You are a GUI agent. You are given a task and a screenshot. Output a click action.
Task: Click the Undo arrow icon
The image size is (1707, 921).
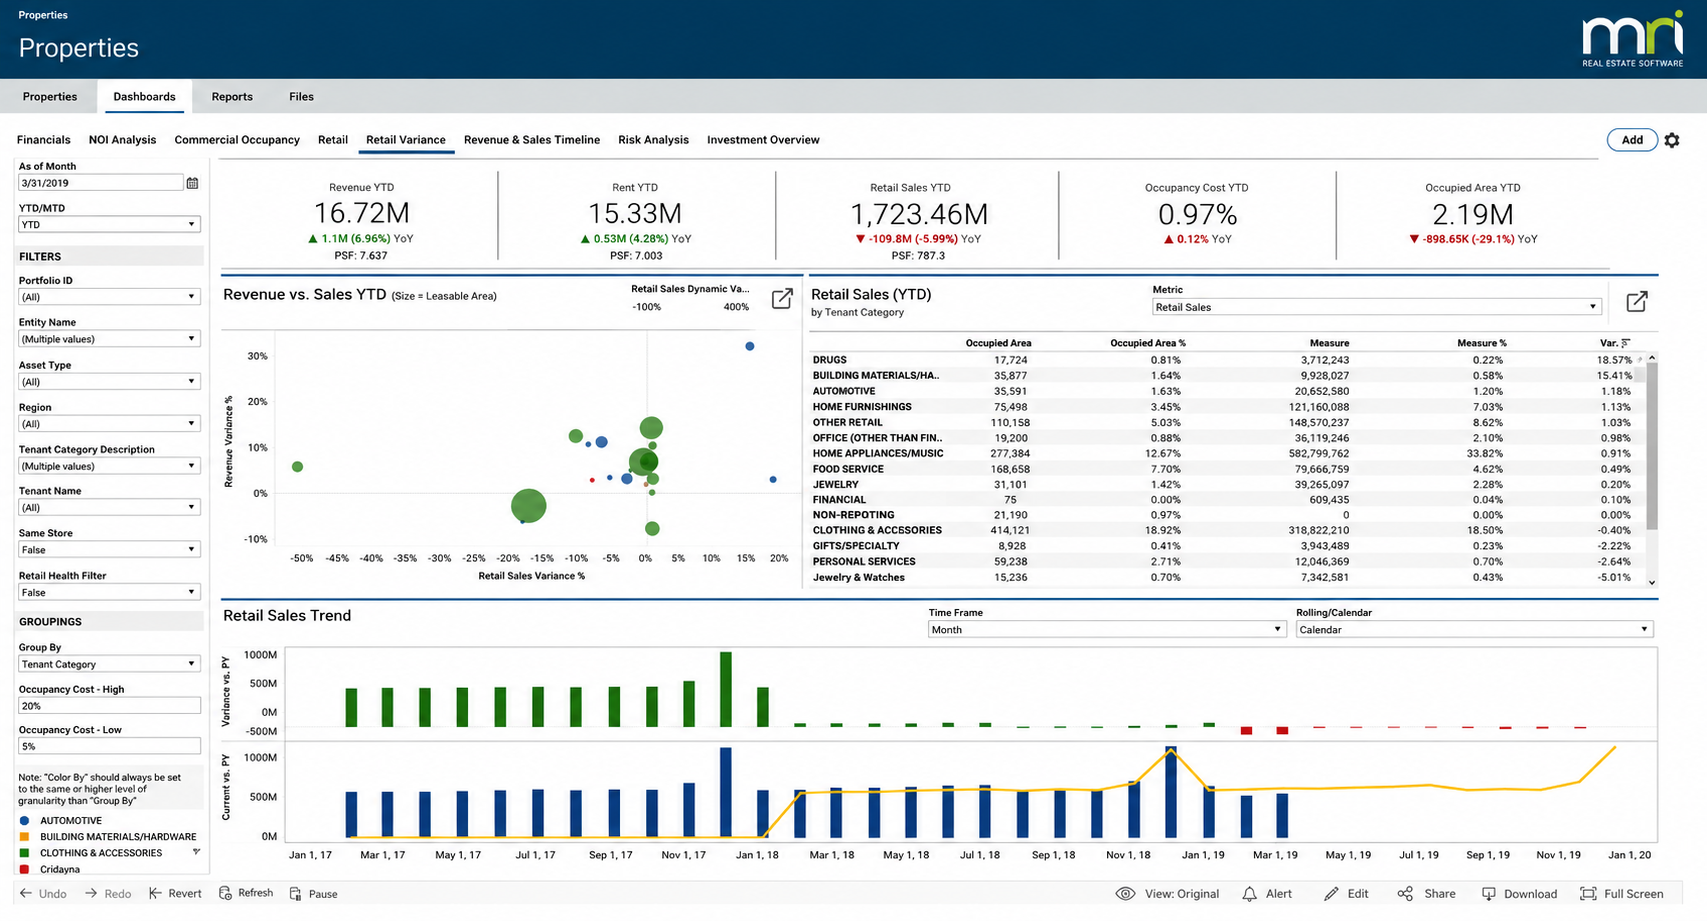[26, 893]
